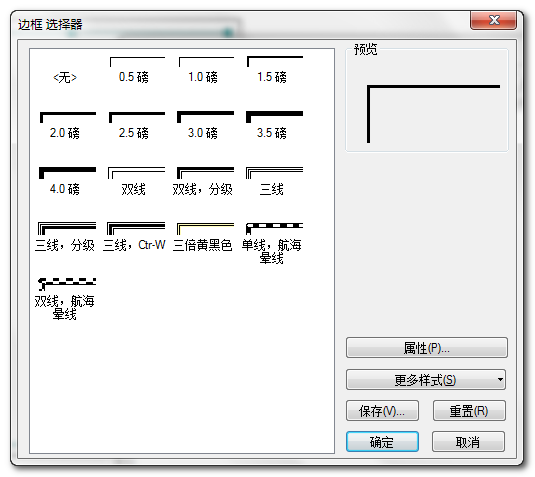Select the 双线，分级 border style
The height and width of the screenshot is (477, 535).
(203, 182)
